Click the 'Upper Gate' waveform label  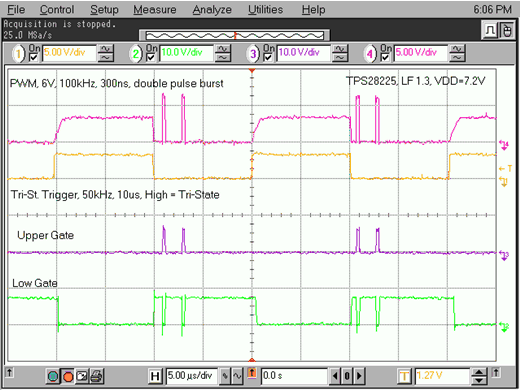(x=45, y=235)
